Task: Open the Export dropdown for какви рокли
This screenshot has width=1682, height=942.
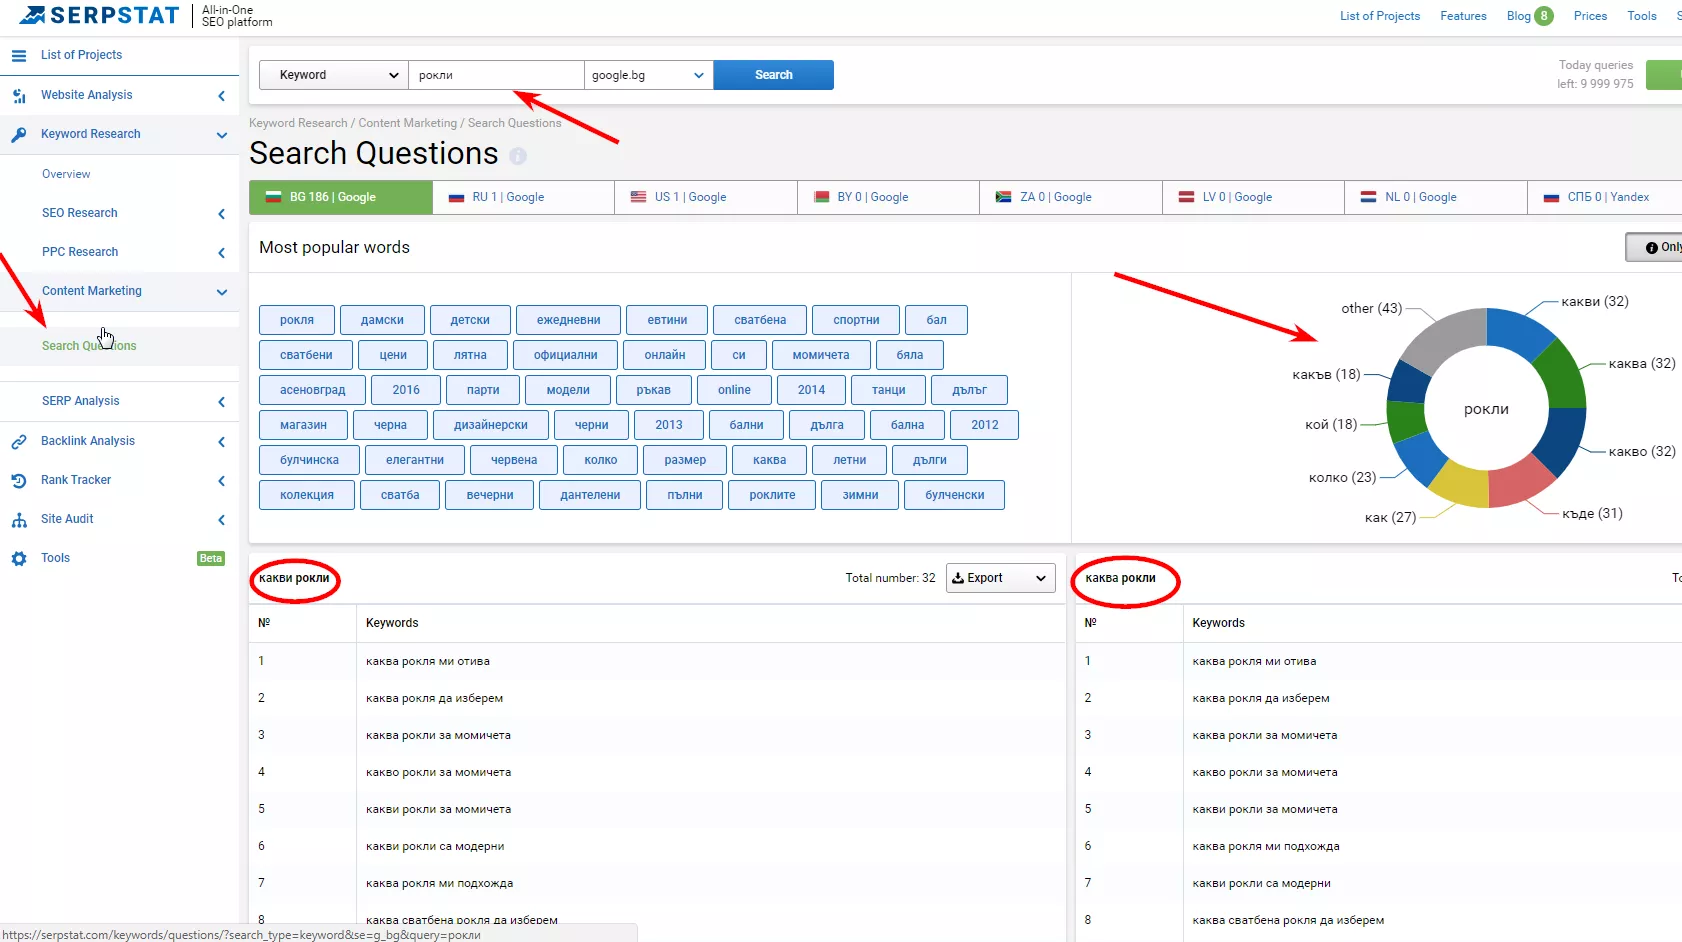Action: tap(1001, 578)
